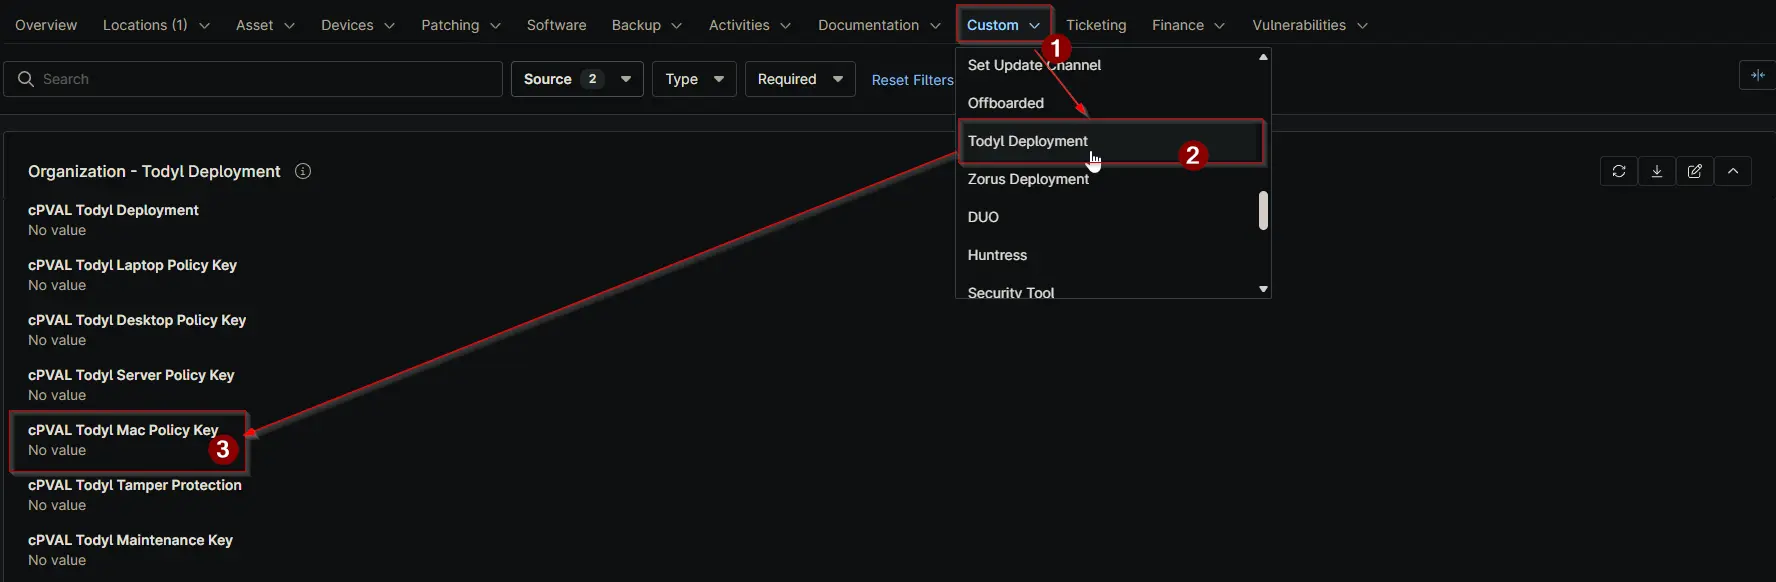Click the Custom menu tab
The width and height of the screenshot is (1776, 582).
click(1003, 25)
